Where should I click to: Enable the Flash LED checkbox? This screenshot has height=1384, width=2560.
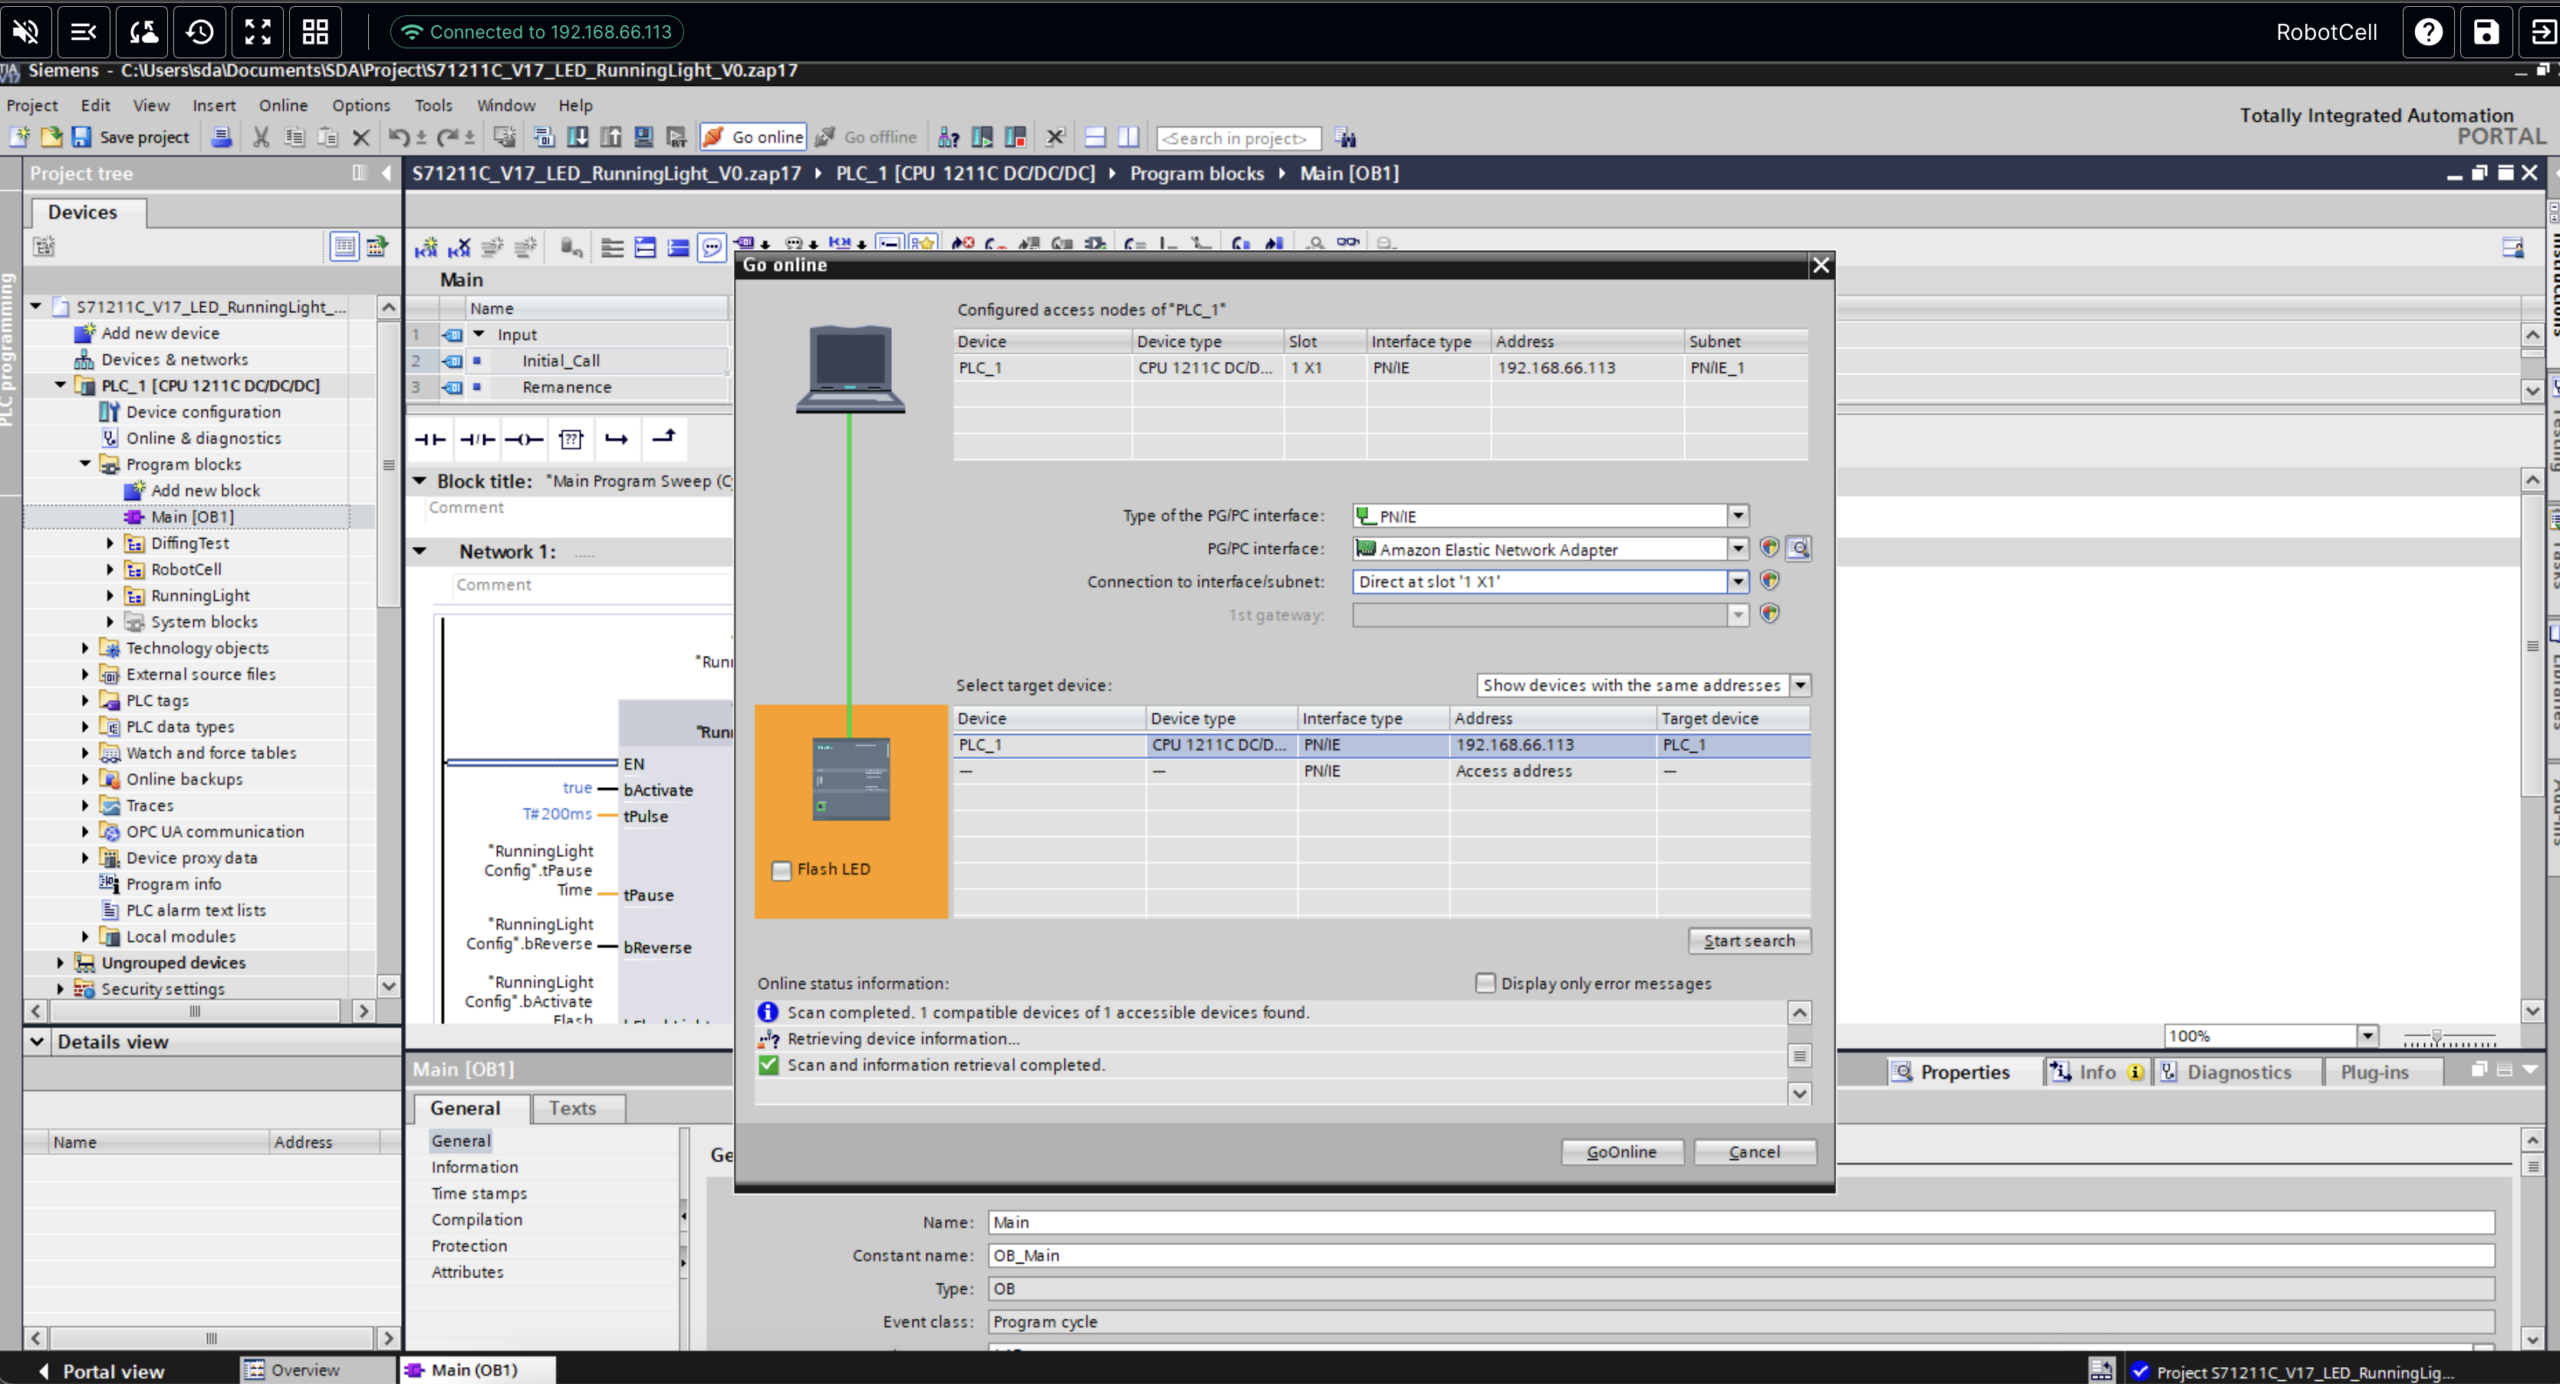point(782,870)
